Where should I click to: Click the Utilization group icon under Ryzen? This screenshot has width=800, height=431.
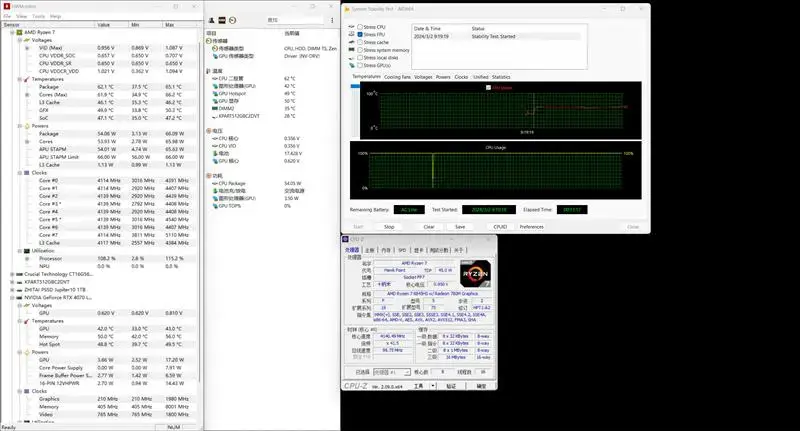27,251
